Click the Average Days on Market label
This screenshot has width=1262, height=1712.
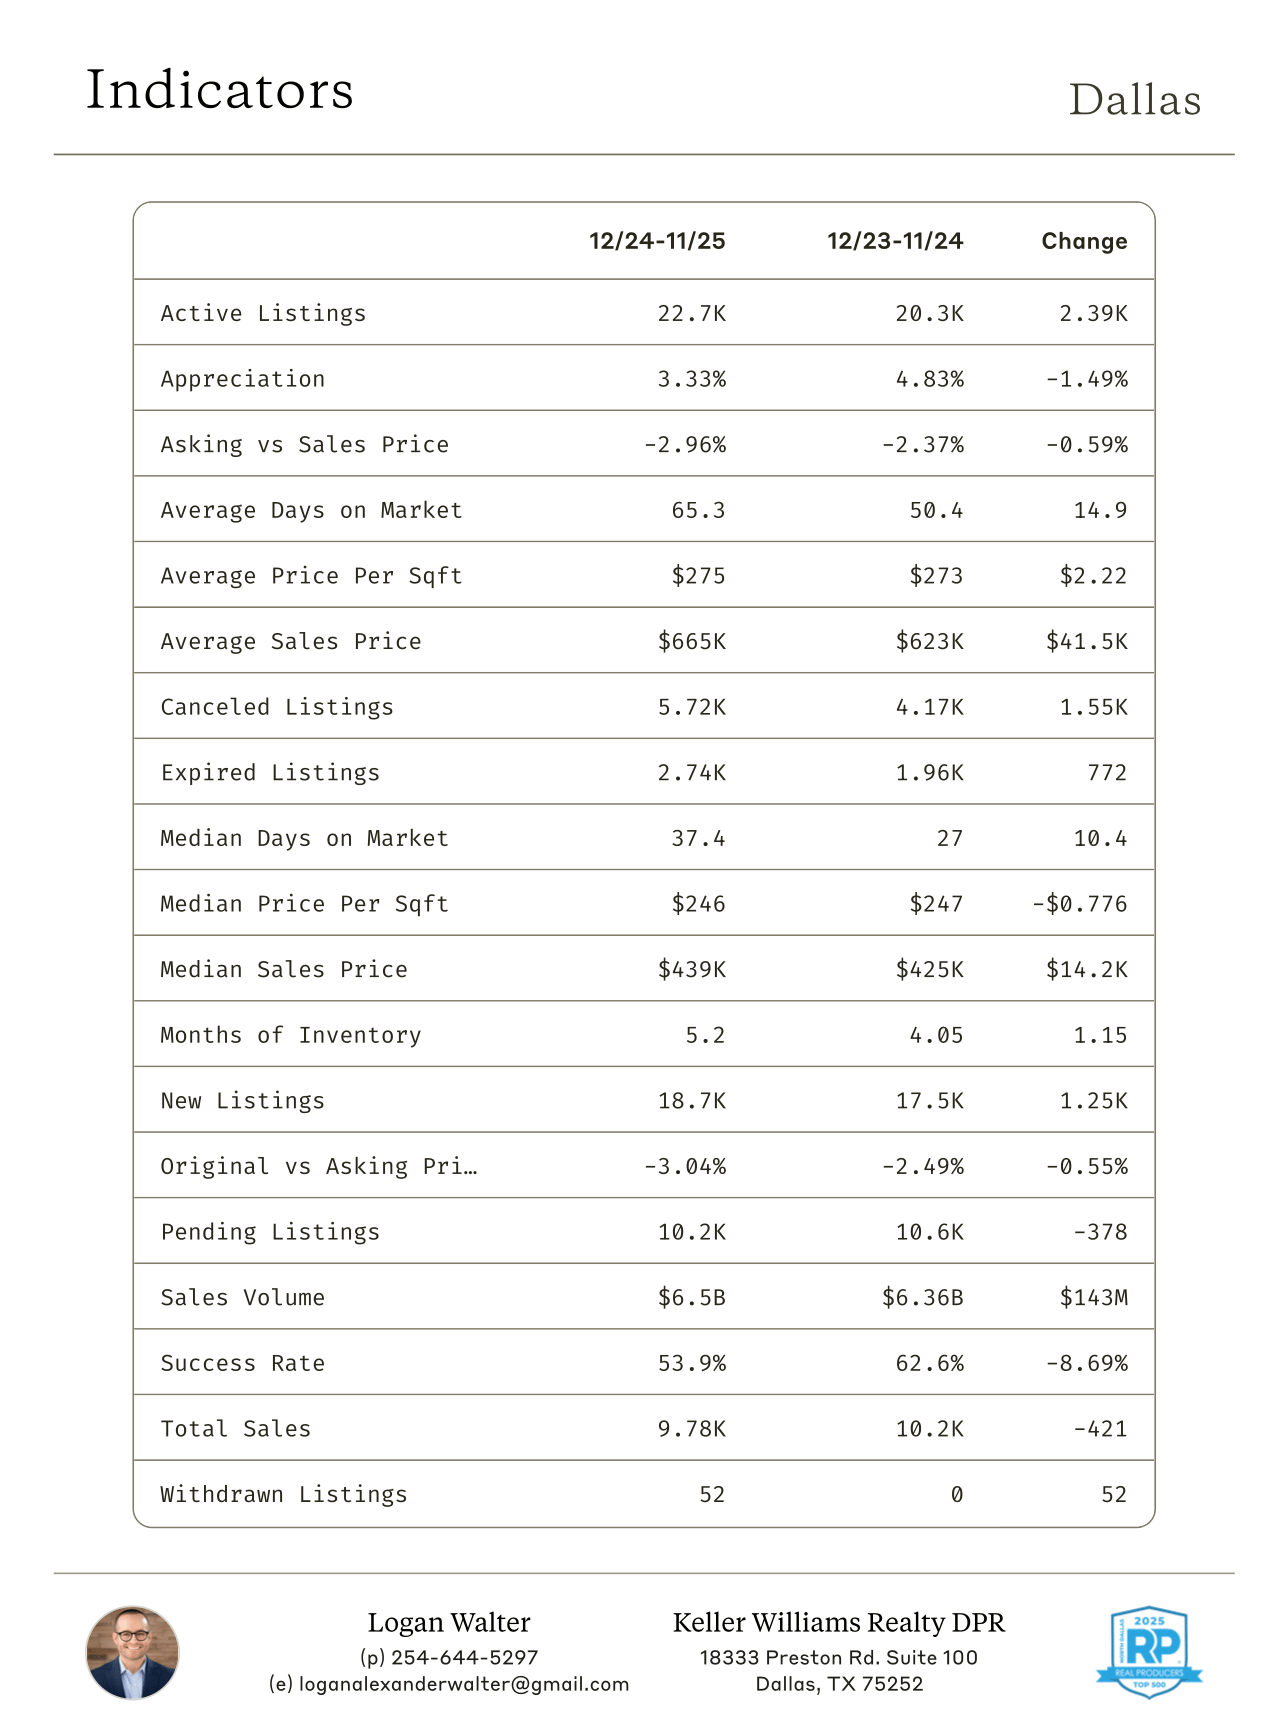click(x=311, y=510)
